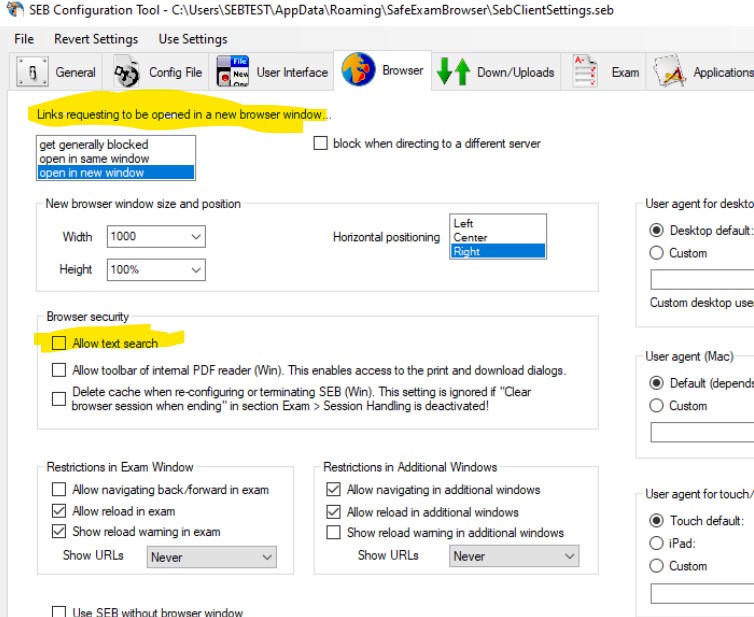Uncheck Allow reload in additional windows

pos(333,512)
